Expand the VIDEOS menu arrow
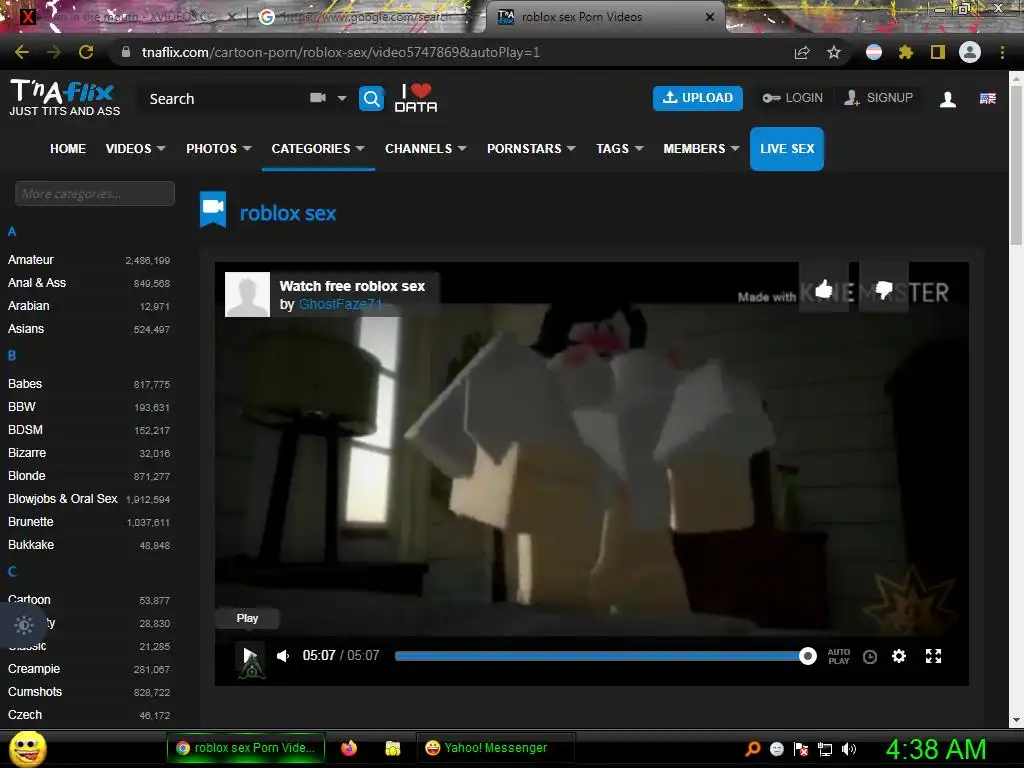 pos(161,149)
